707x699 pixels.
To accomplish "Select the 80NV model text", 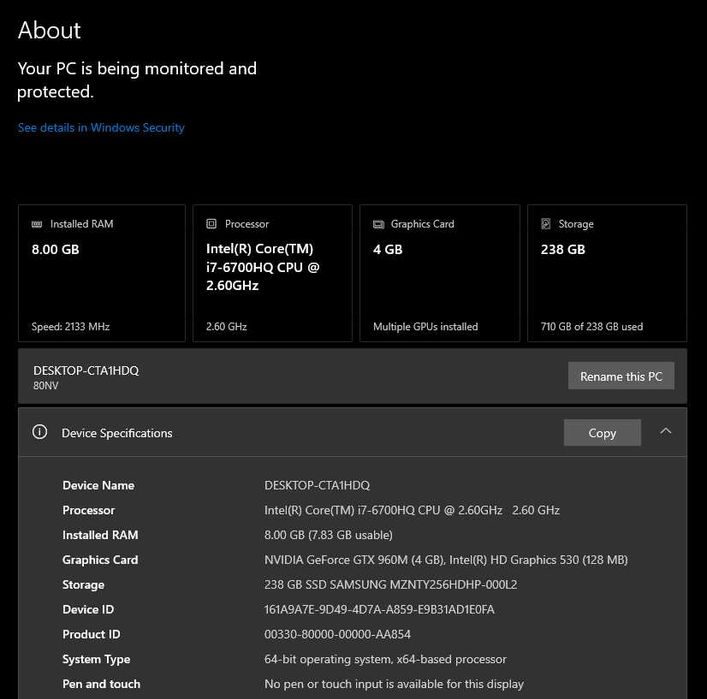I will pos(46,386).
